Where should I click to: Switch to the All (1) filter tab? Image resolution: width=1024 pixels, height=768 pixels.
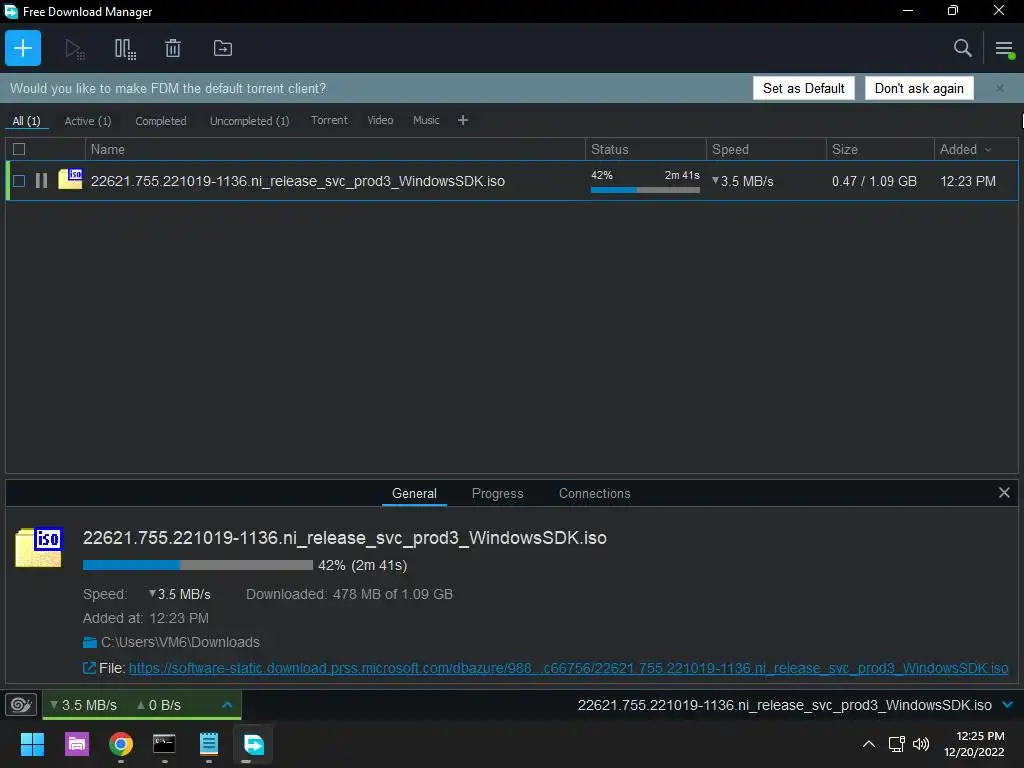coord(27,121)
